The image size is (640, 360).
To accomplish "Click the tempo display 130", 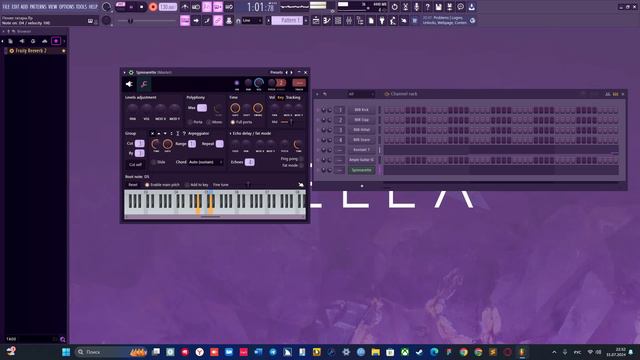I will tap(168, 7).
